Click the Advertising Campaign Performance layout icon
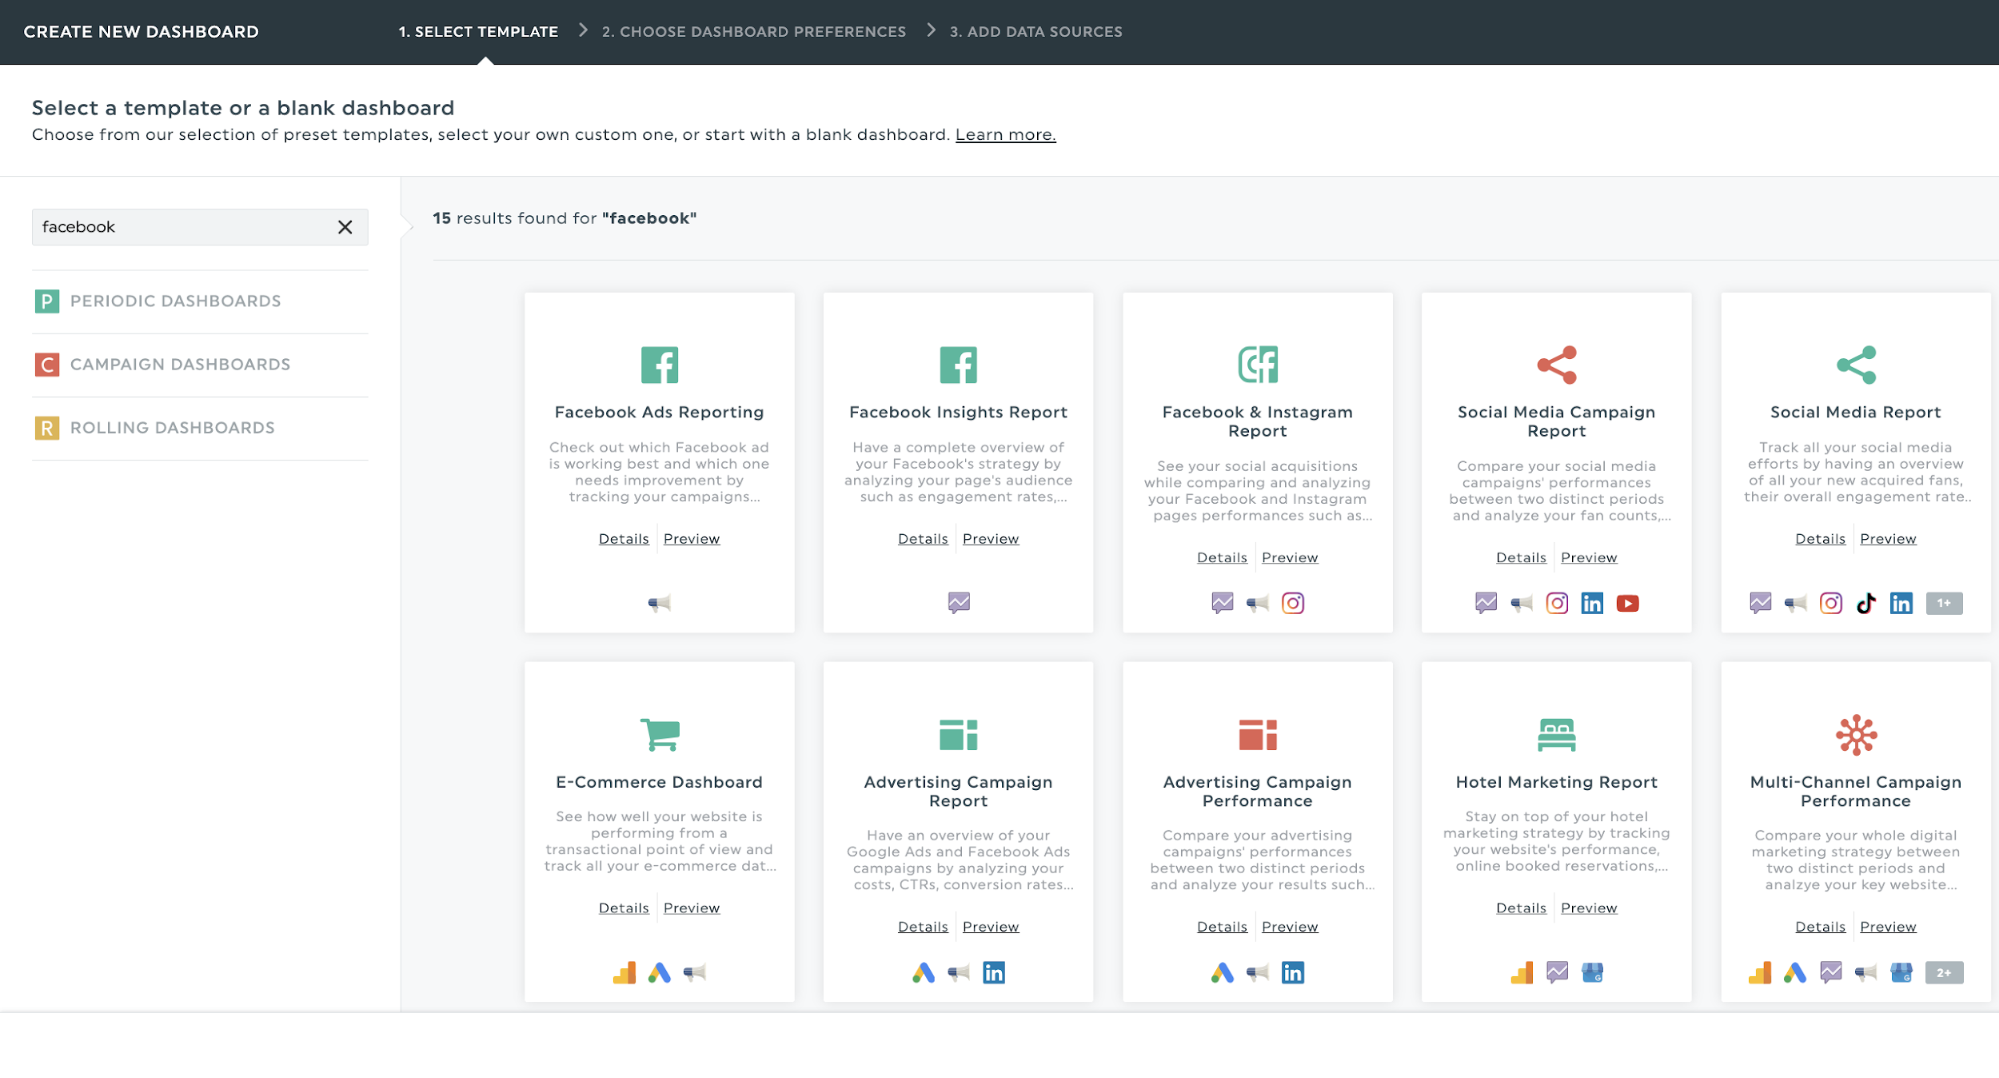Image resolution: width=1999 pixels, height=1078 pixels. [1257, 735]
